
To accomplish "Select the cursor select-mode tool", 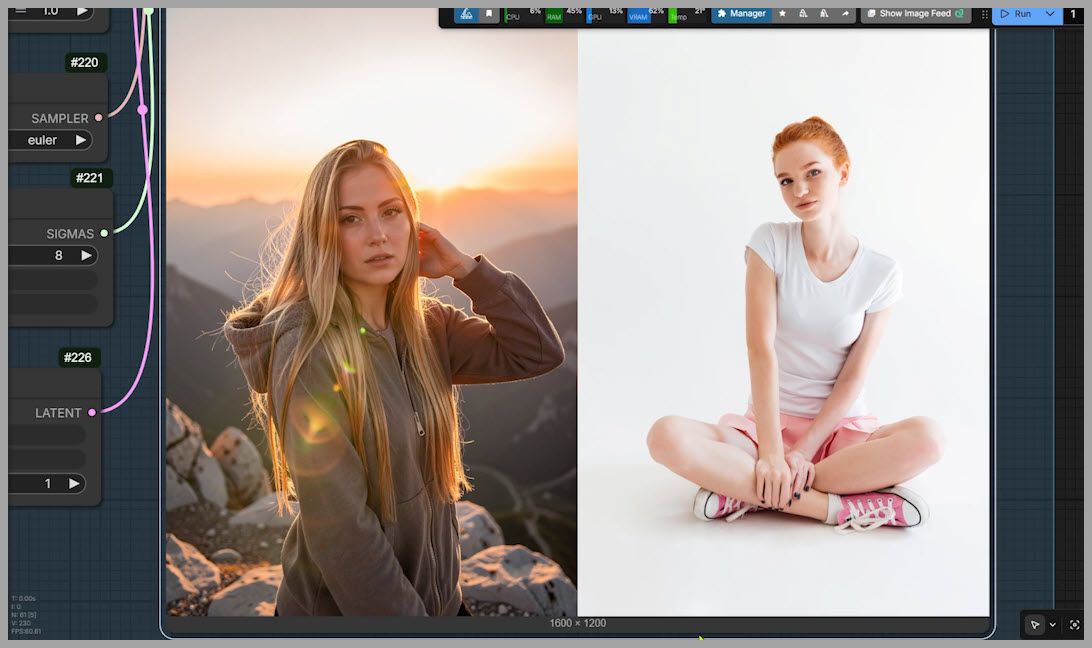I will [x=1034, y=625].
